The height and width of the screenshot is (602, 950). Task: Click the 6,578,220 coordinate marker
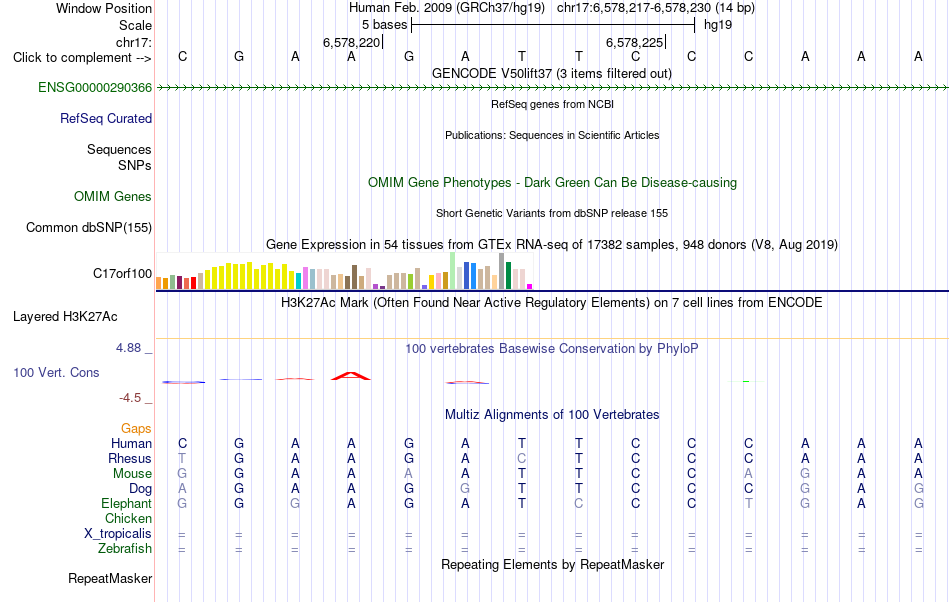pyautogui.click(x=351, y=42)
